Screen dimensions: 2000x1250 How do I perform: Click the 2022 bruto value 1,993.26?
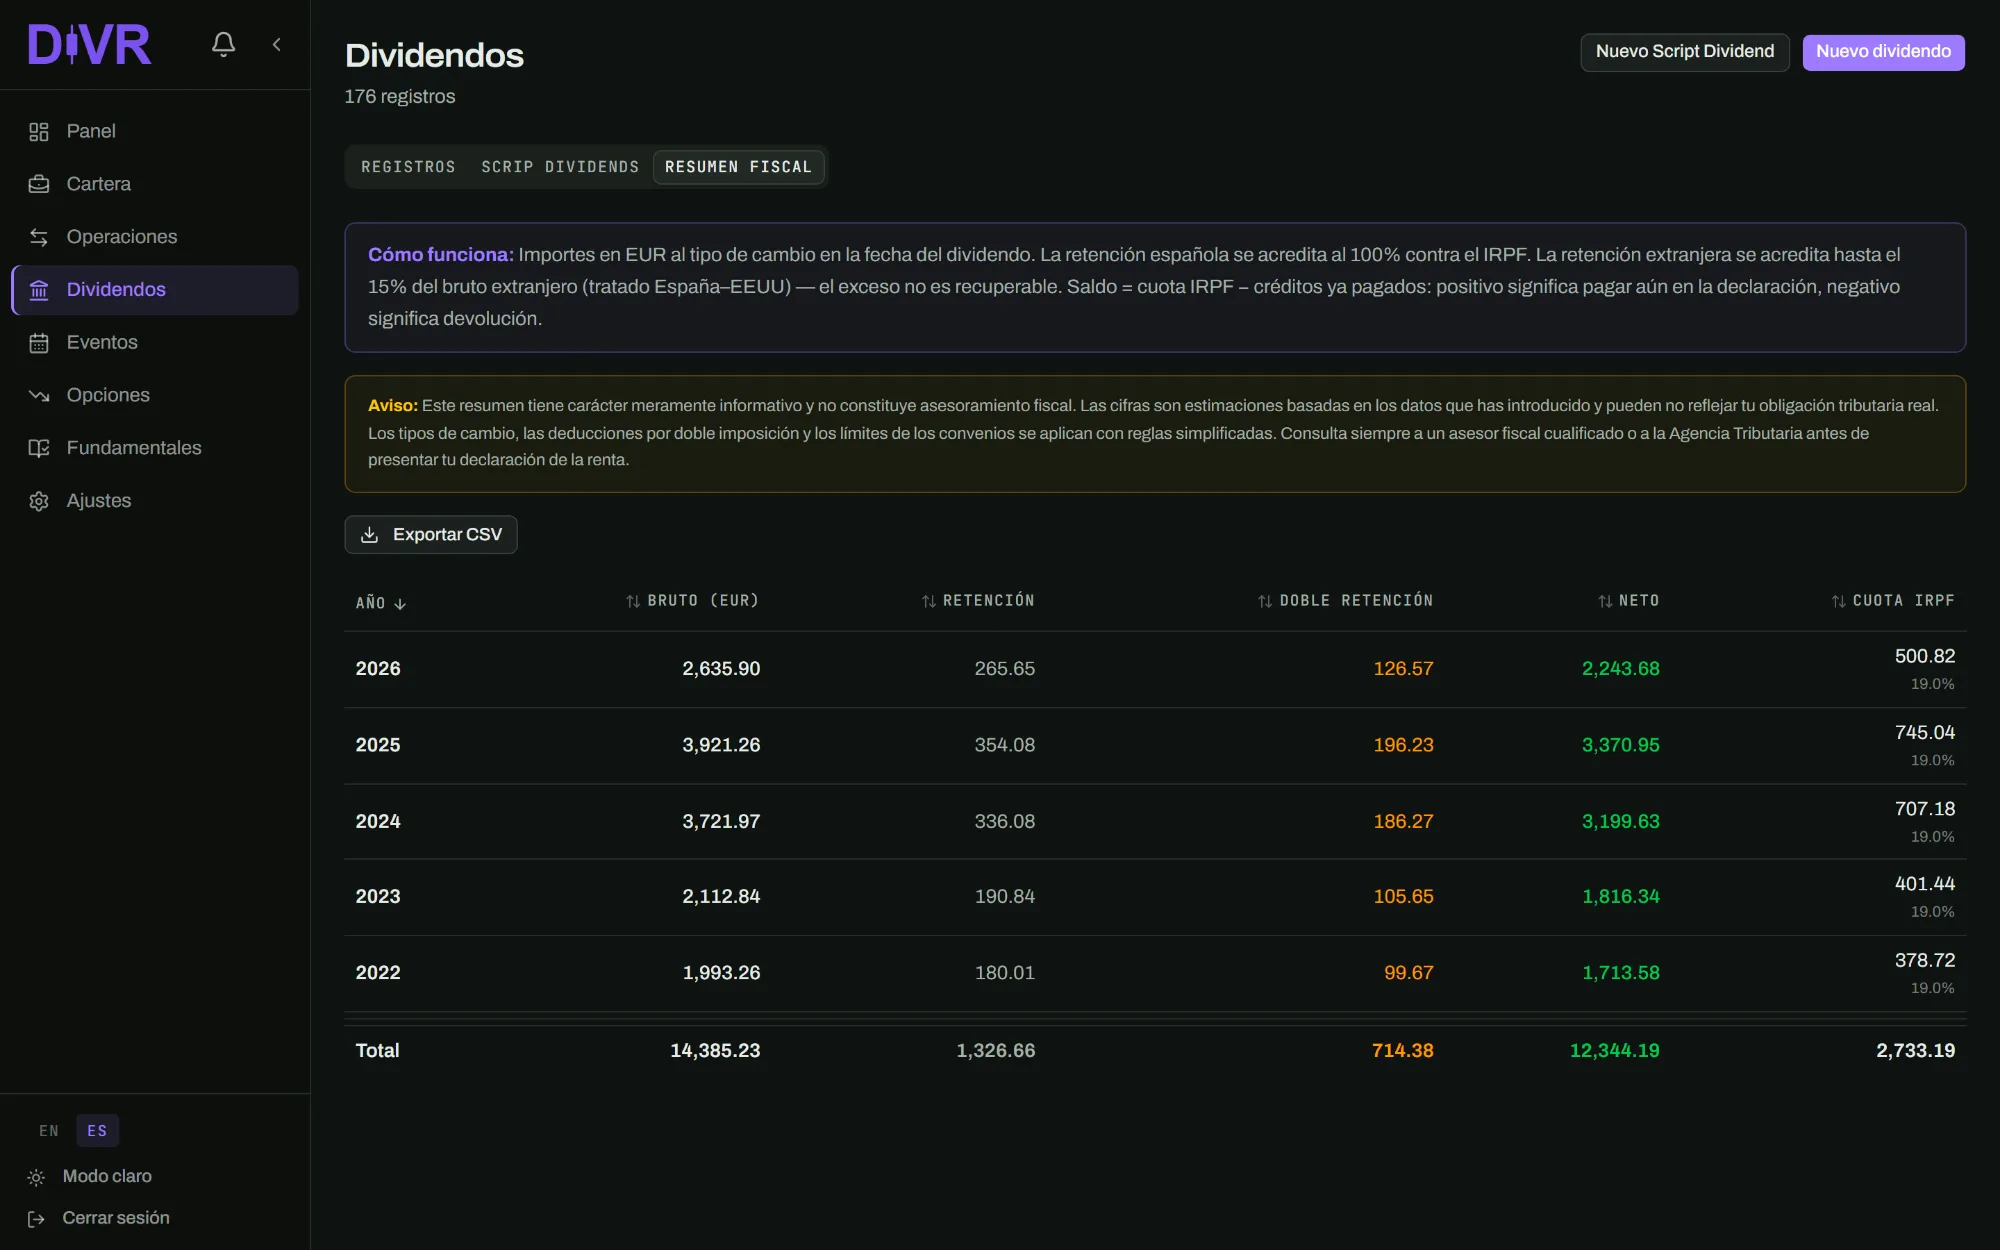[x=721, y=973]
